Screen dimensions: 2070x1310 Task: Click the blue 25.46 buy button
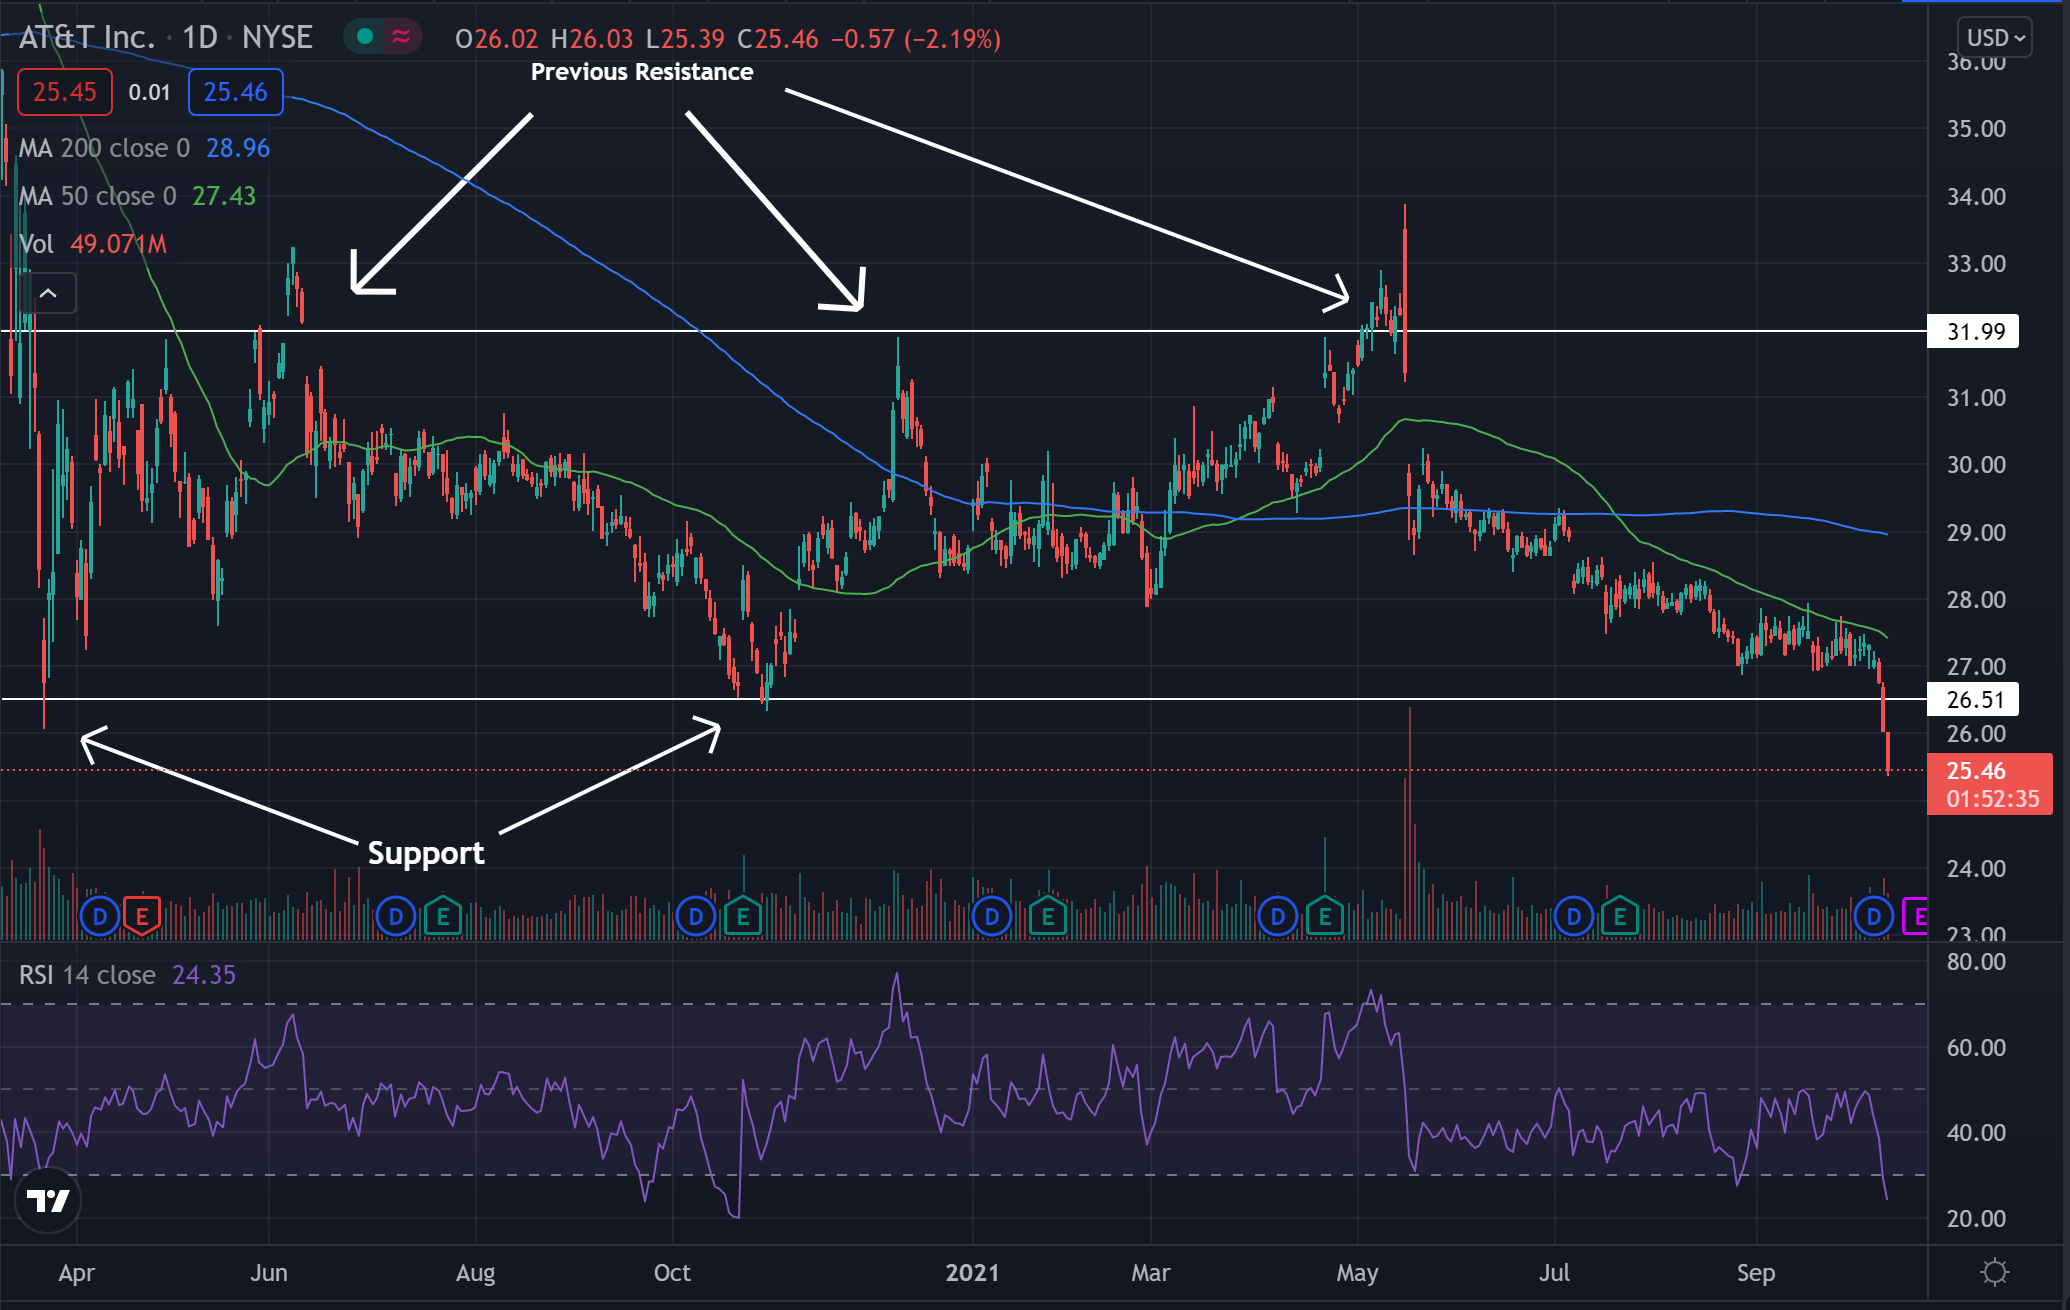pyautogui.click(x=236, y=92)
